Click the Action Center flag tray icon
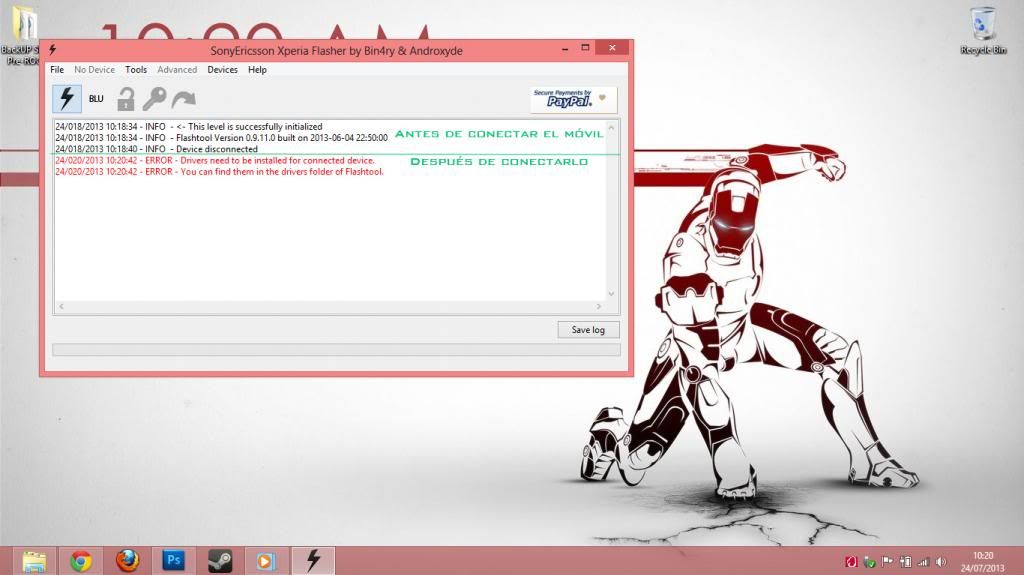The image size is (1024, 575). [x=887, y=562]
